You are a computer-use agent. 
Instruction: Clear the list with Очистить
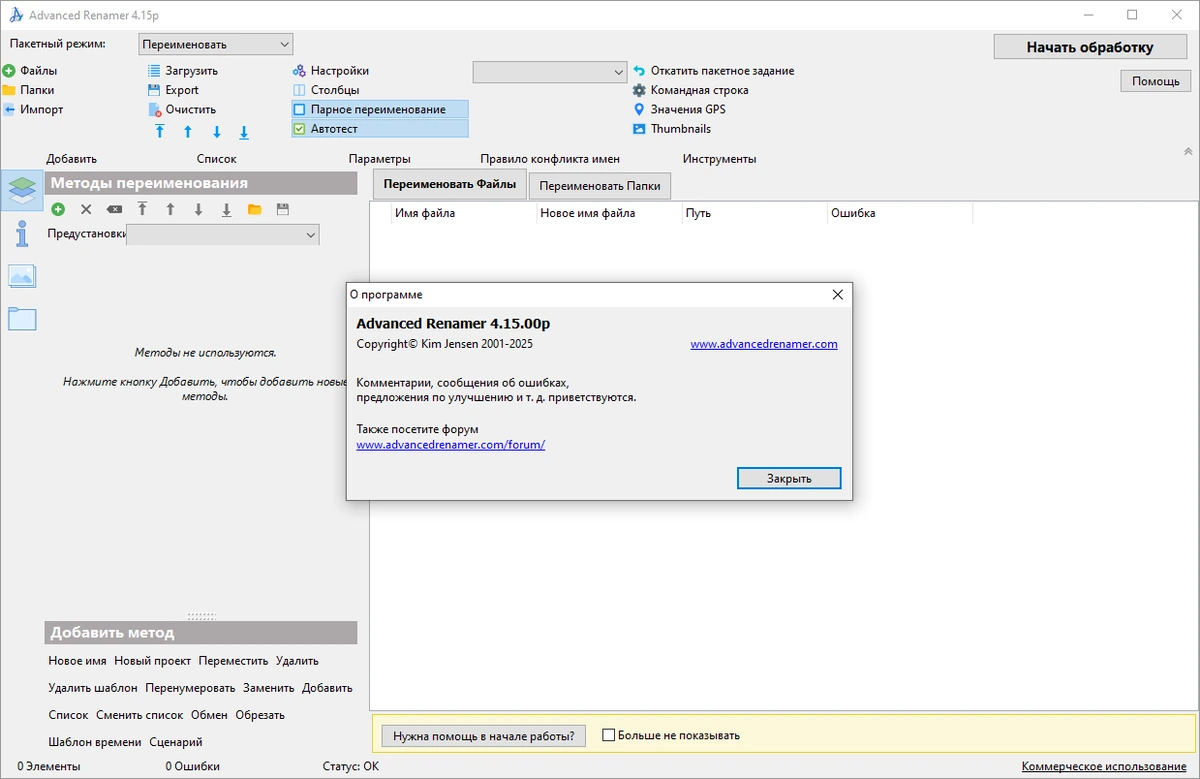(182, 109)
